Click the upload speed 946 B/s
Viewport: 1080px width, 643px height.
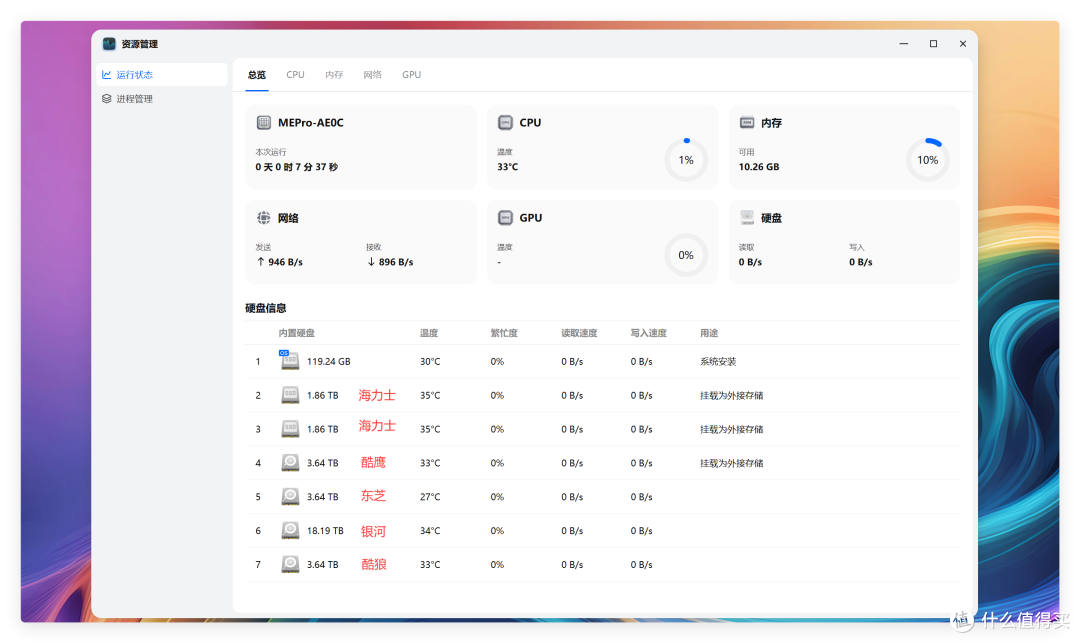point(286,262)
